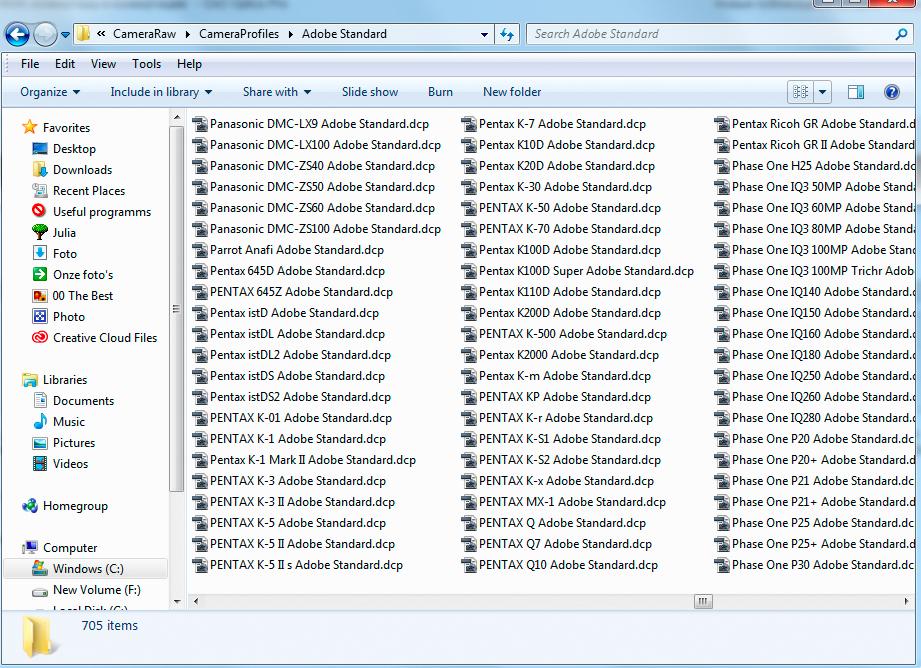Image resolution: width=921 pixels, height=668 pixels.
Task: Open the File menu
Action: 30,63
